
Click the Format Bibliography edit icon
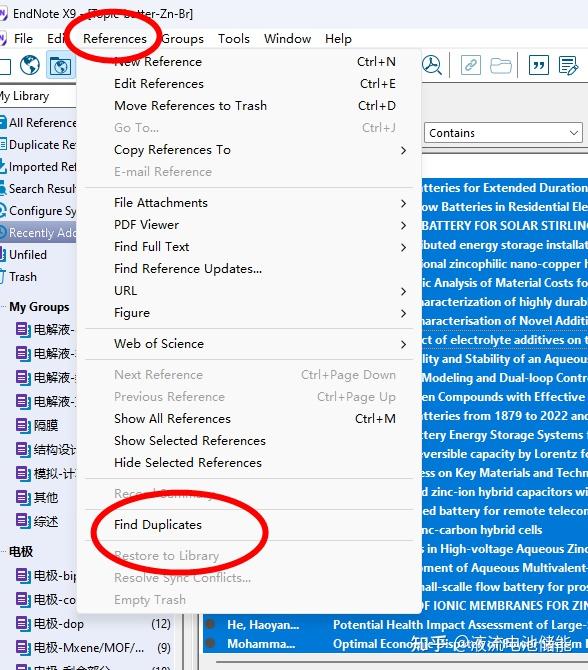(568, 65)
